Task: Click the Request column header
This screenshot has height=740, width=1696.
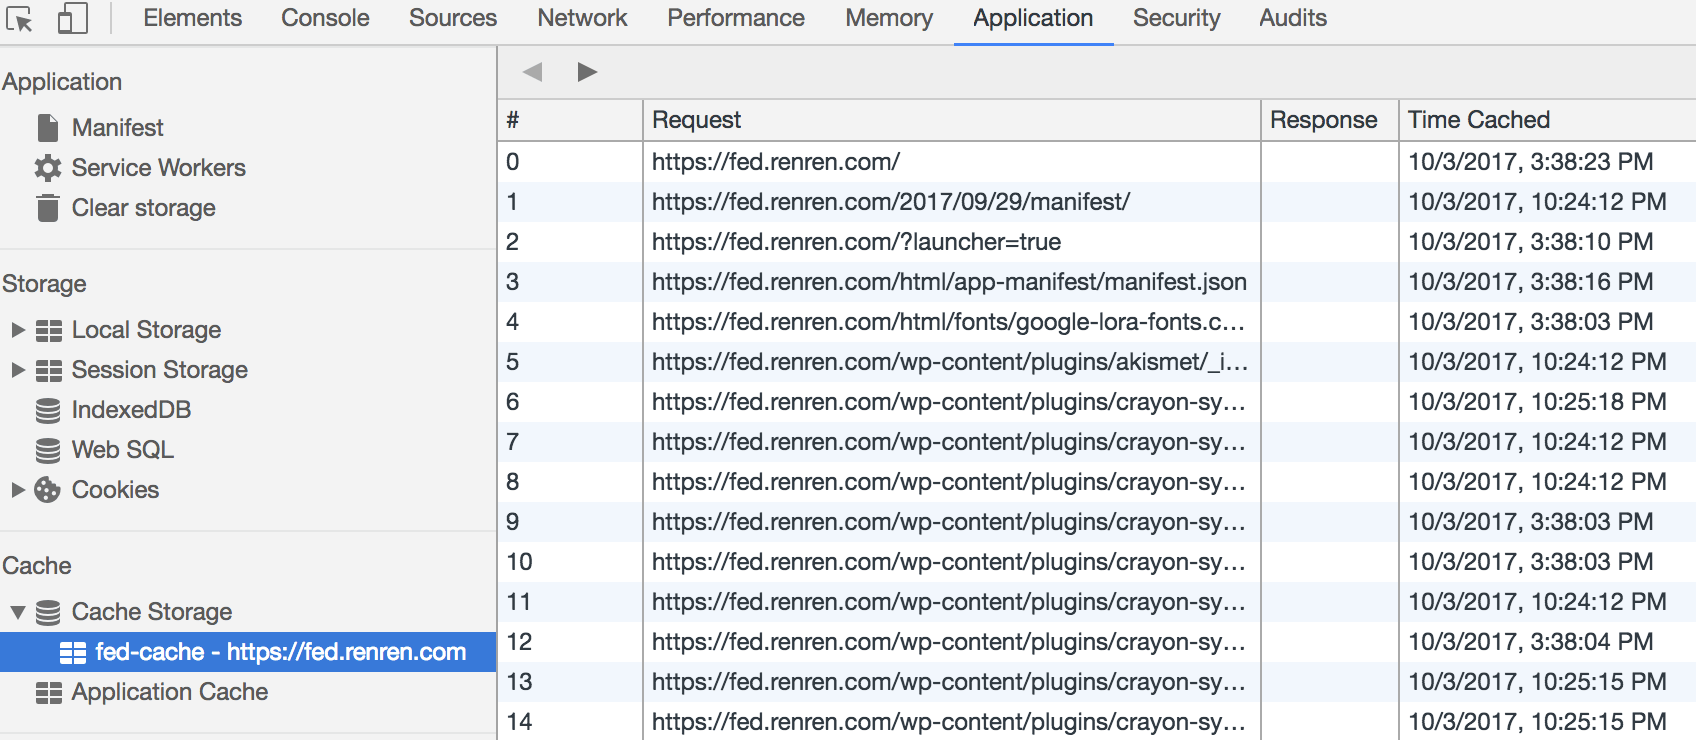Action: pos(696,120)
